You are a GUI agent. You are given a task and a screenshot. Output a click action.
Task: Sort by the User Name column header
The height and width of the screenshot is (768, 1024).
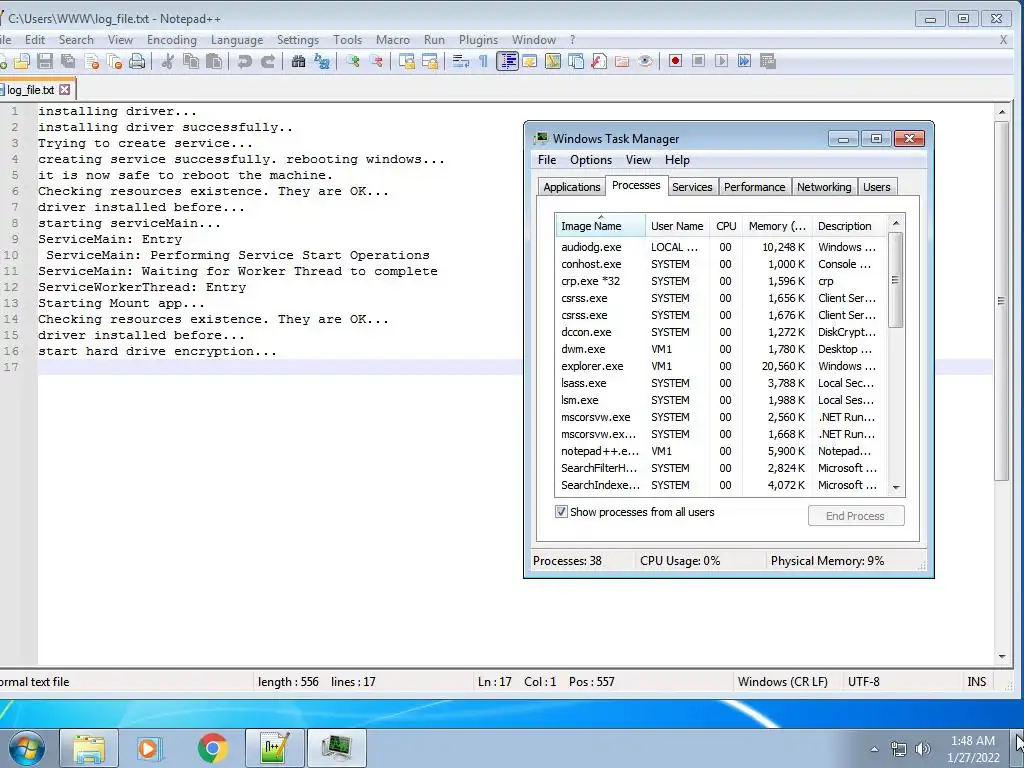677,226
